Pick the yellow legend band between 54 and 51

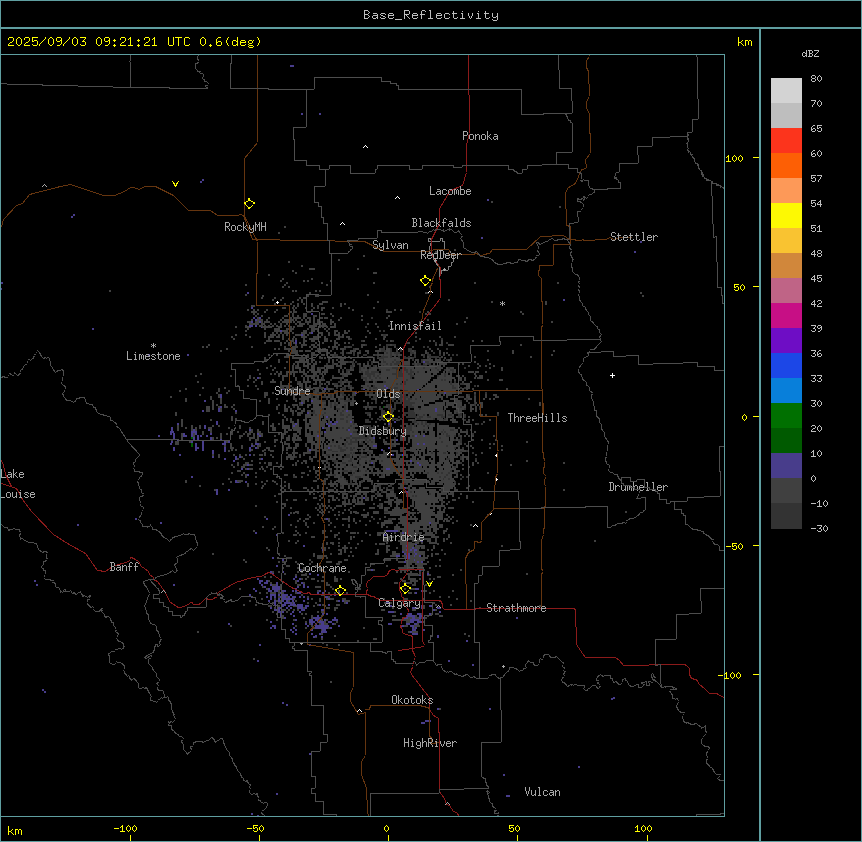point(786,215)
